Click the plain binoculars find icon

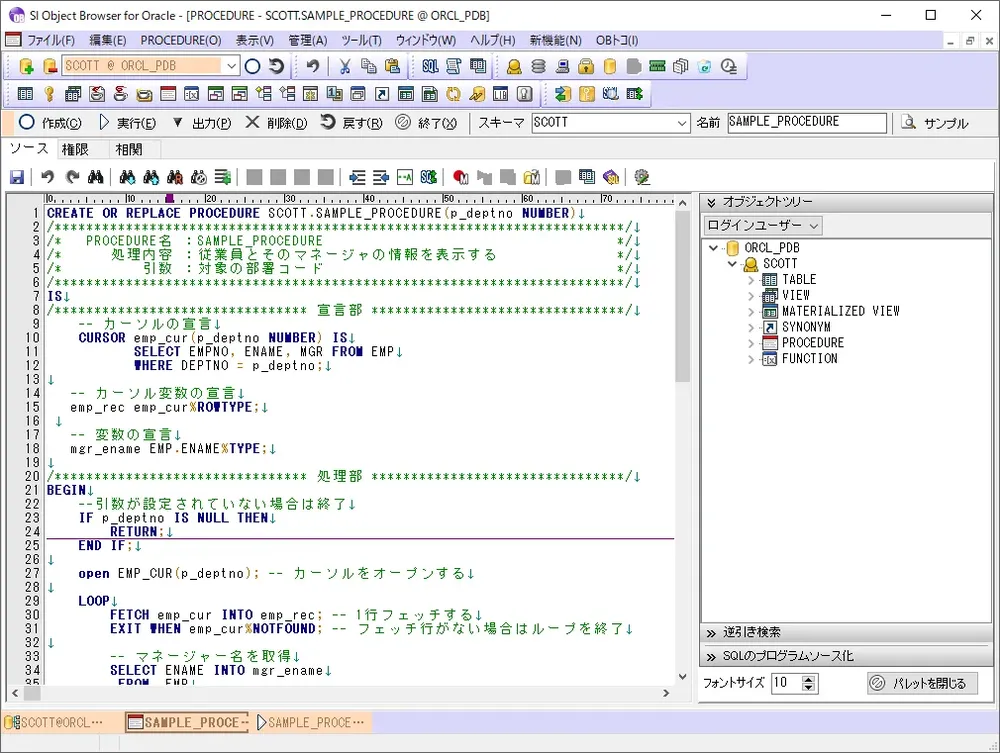[x=96, y=177]
